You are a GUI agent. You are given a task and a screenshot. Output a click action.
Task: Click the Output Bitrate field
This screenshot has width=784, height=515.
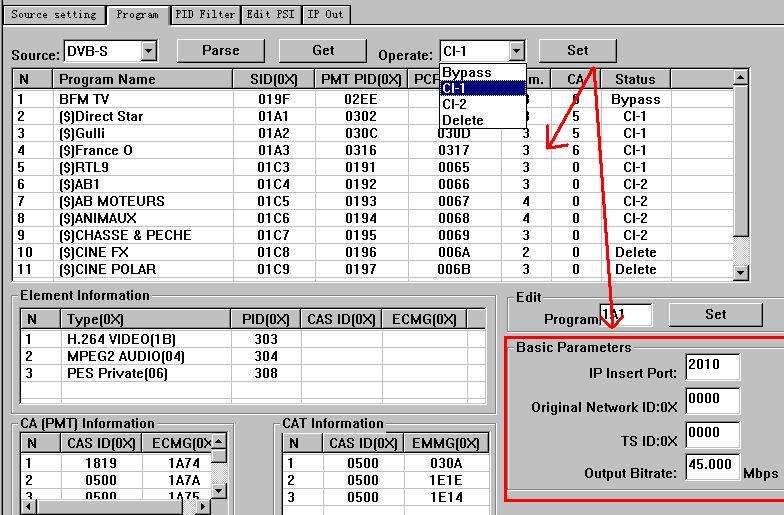coord(712,466)
